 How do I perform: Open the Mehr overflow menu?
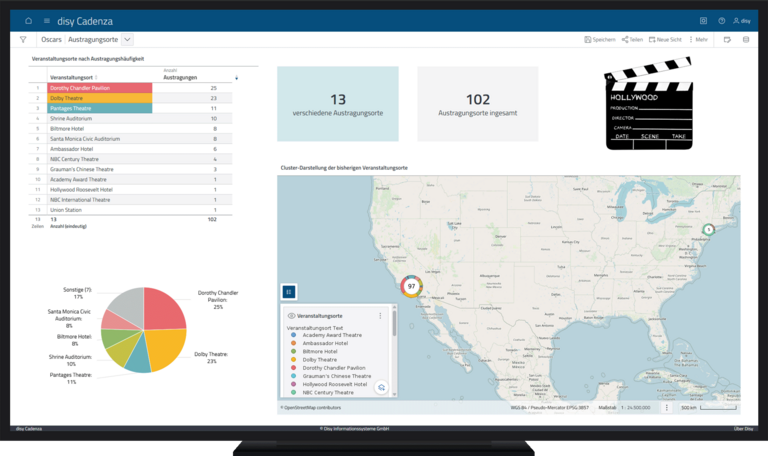(699, 40)
